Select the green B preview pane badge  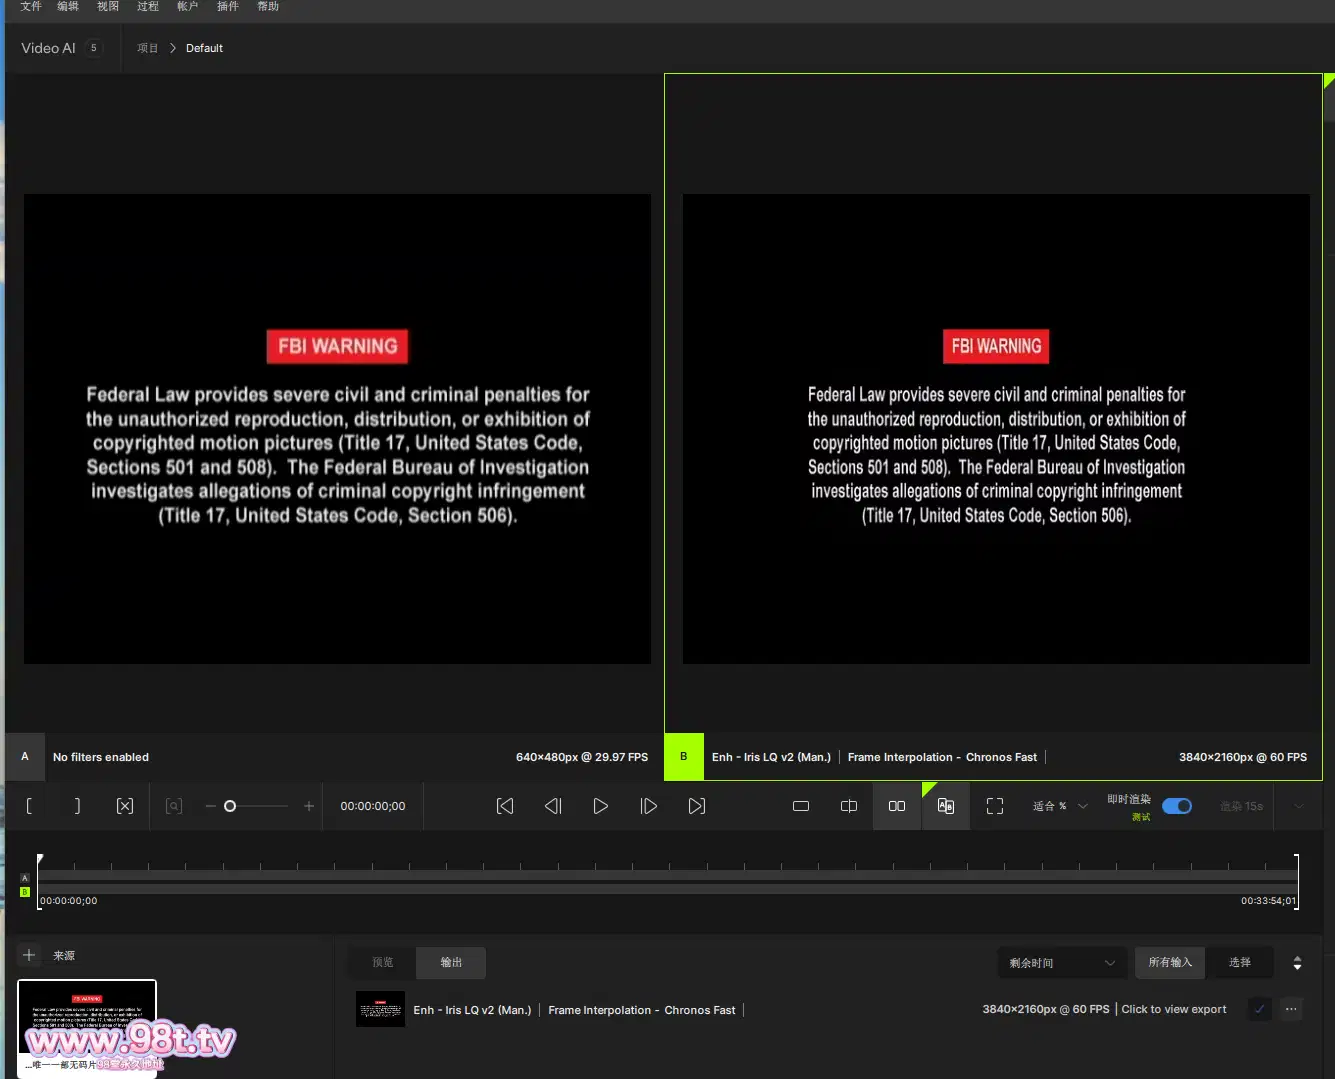tap(684, 757)
